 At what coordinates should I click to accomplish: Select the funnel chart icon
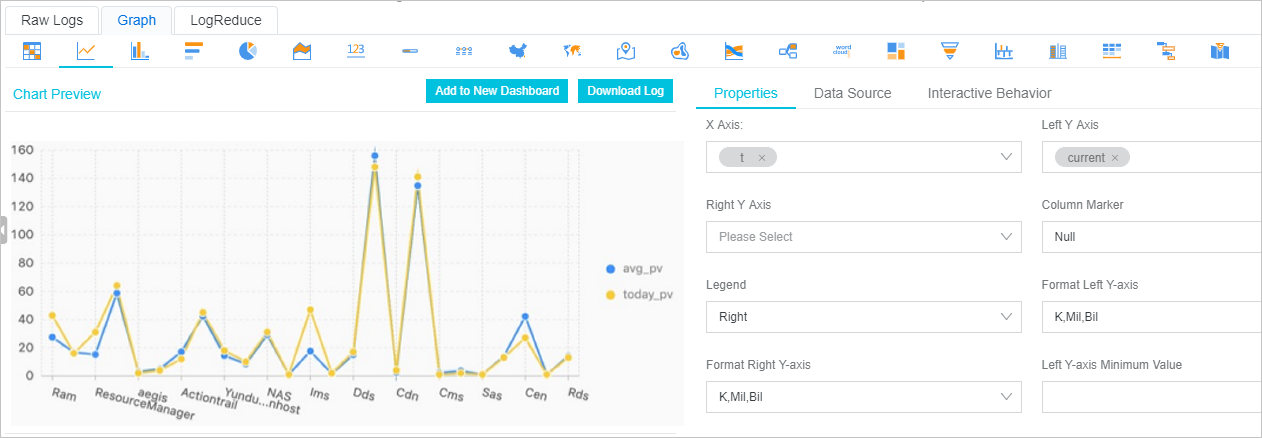click(950, 50)
